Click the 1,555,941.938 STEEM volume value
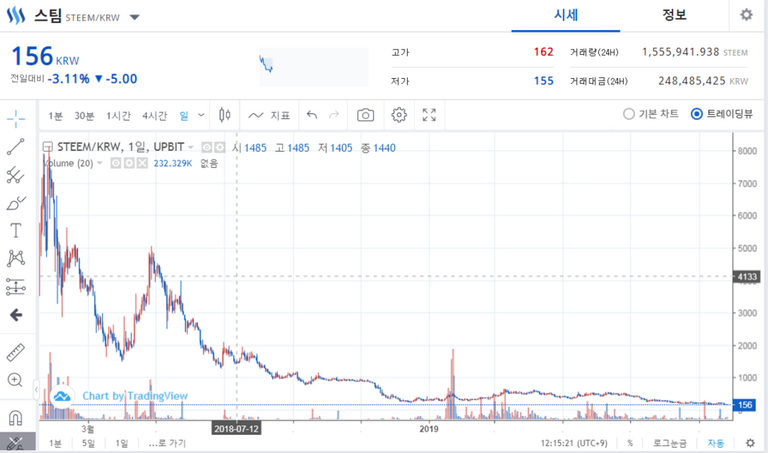 coord(680,52)
